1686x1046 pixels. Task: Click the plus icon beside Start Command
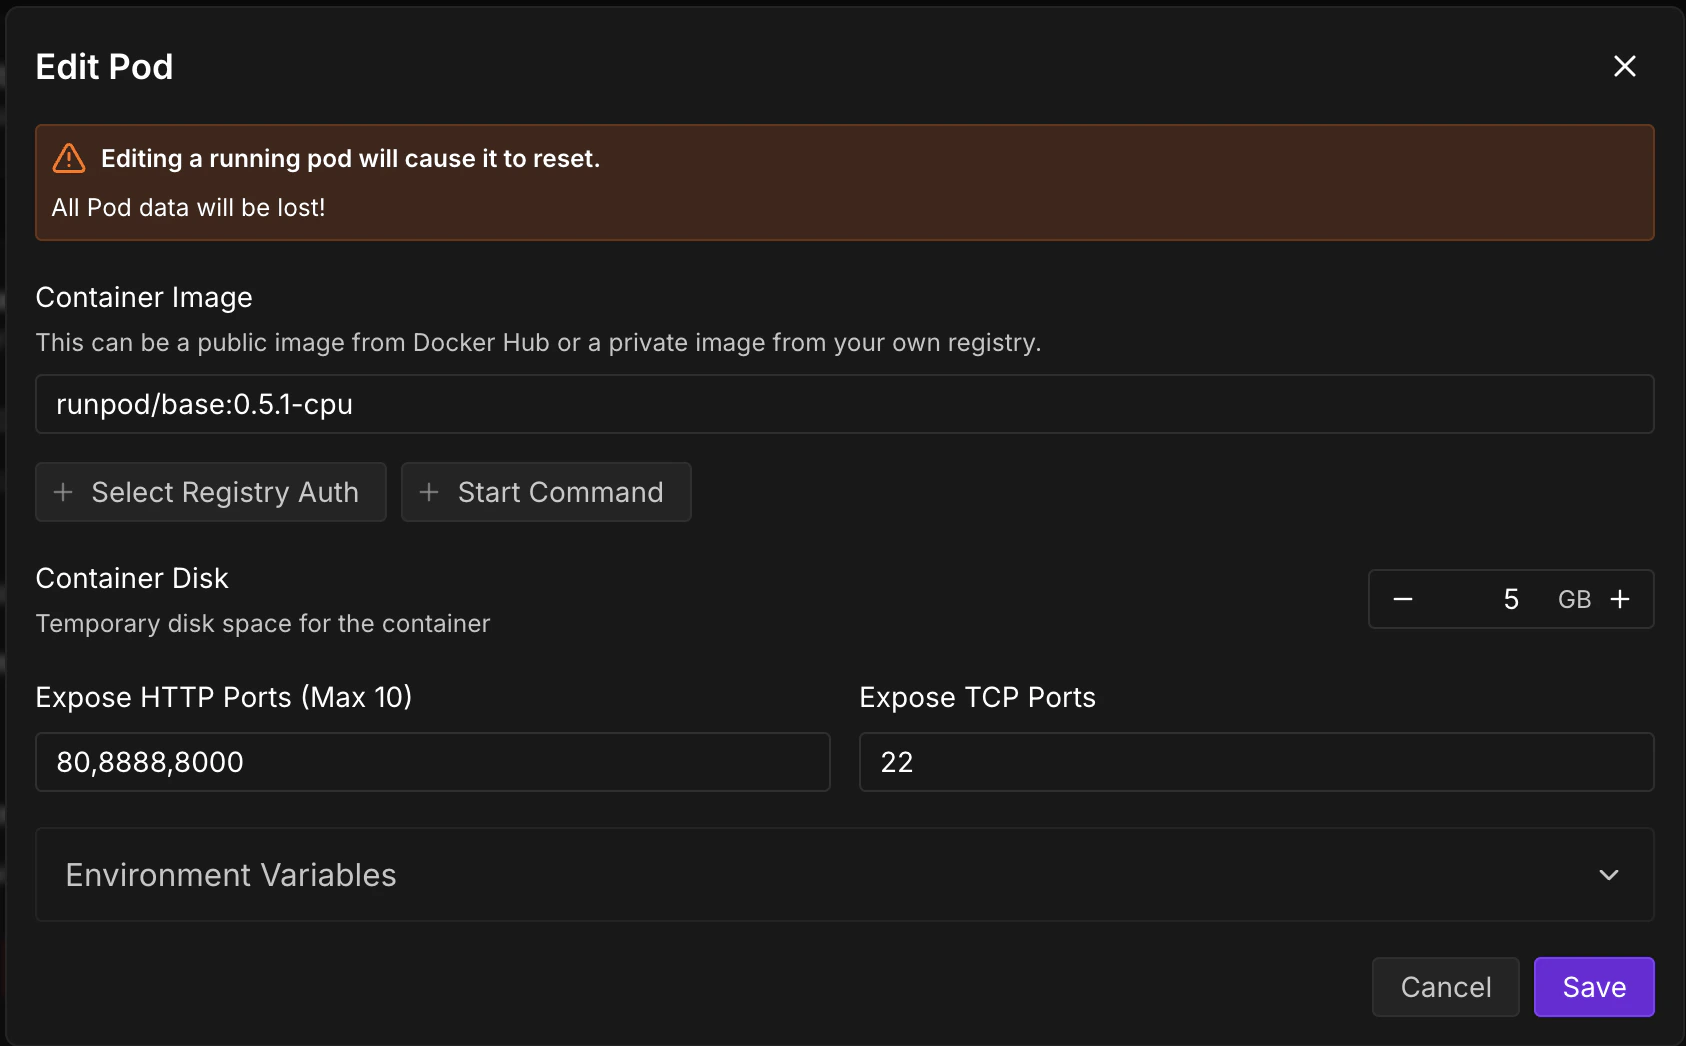(x=429, y=492)
